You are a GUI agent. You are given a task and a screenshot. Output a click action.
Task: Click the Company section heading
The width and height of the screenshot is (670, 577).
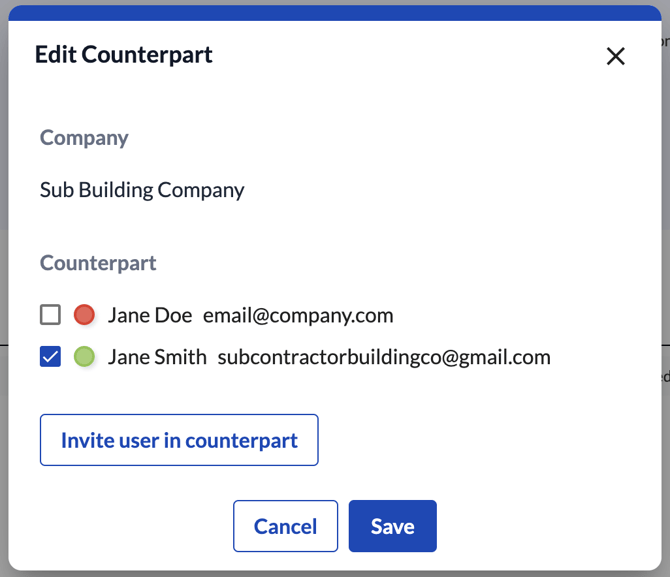coord(84,137)
